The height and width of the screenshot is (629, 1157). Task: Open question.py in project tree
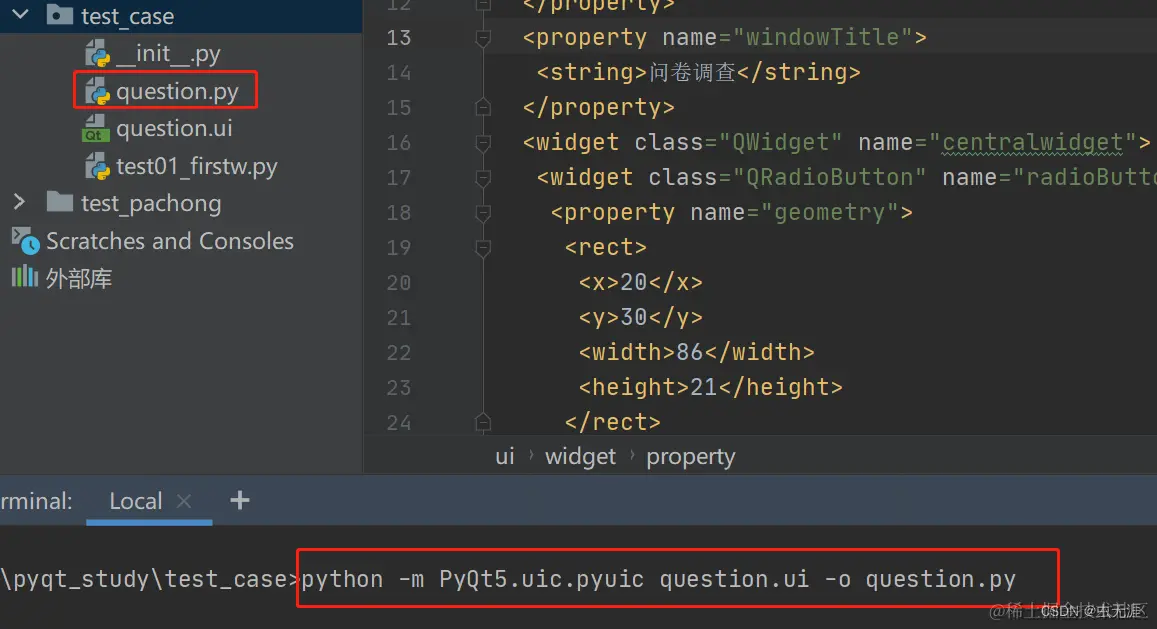177,91
